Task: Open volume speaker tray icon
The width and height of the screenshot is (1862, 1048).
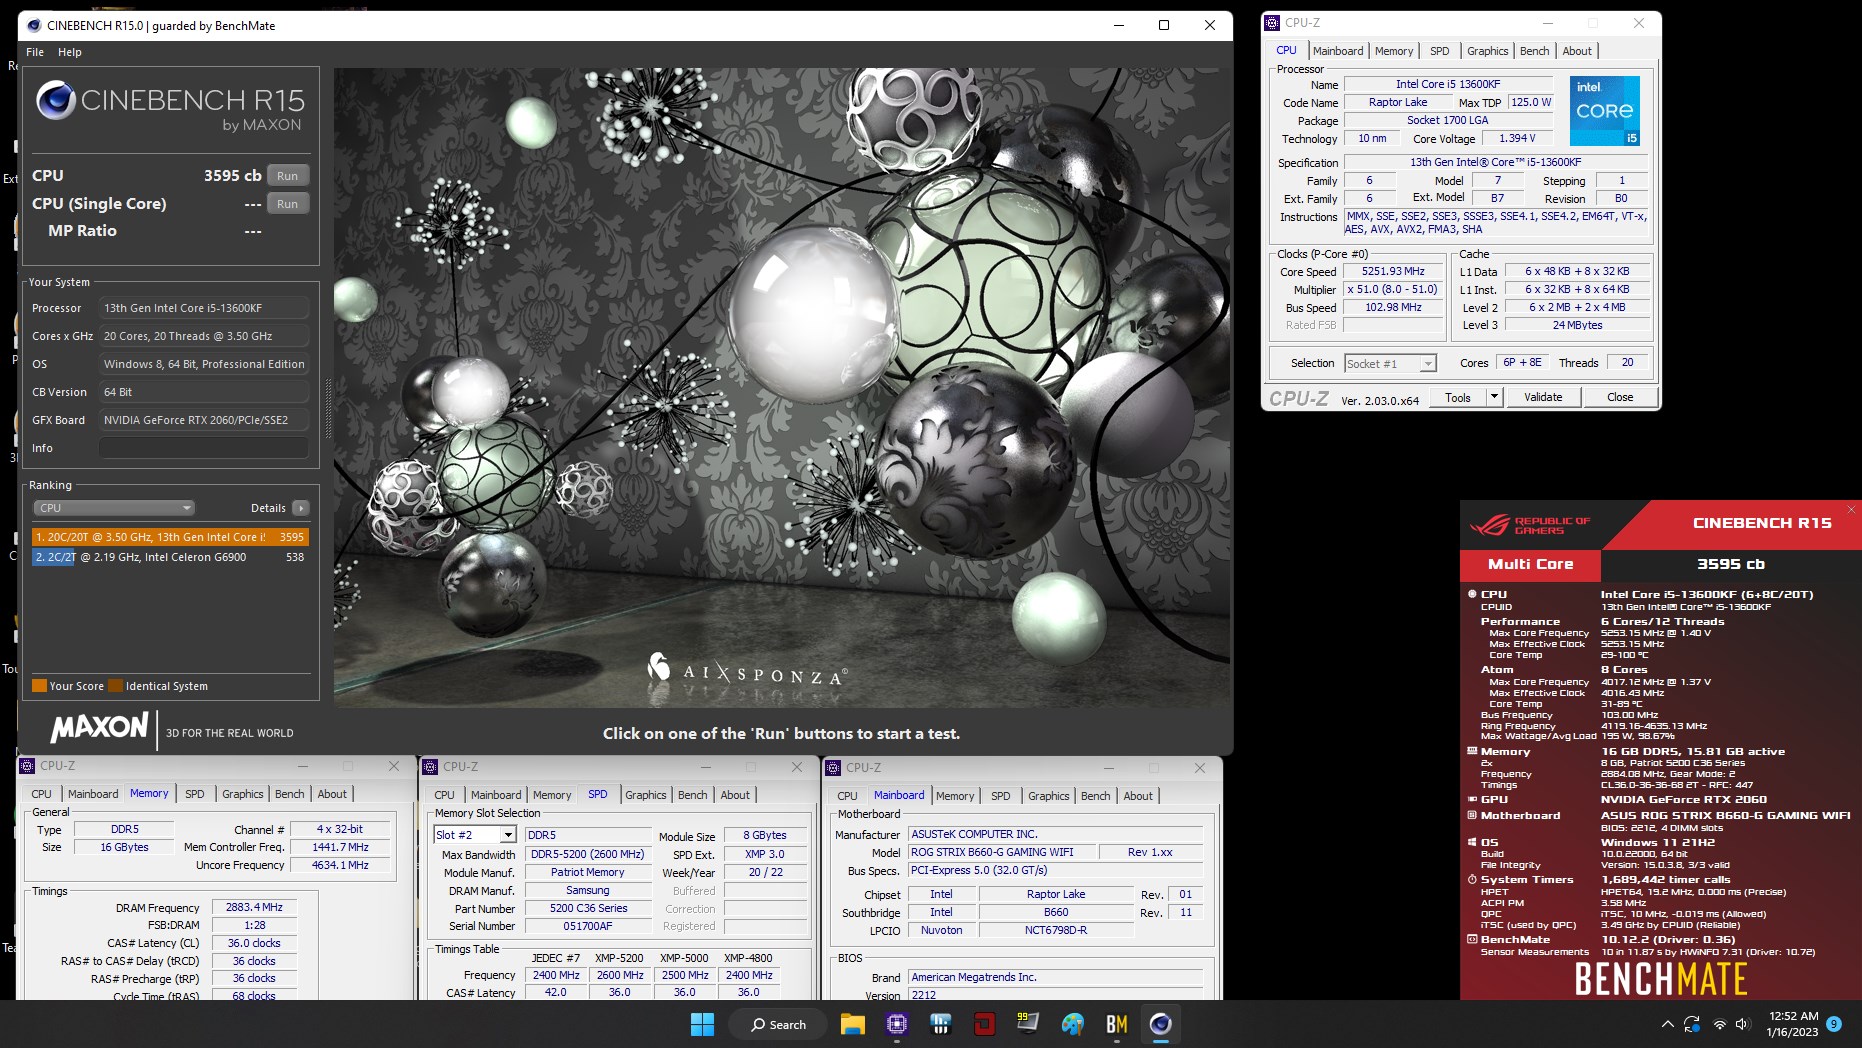Action: [1743, 1024]
